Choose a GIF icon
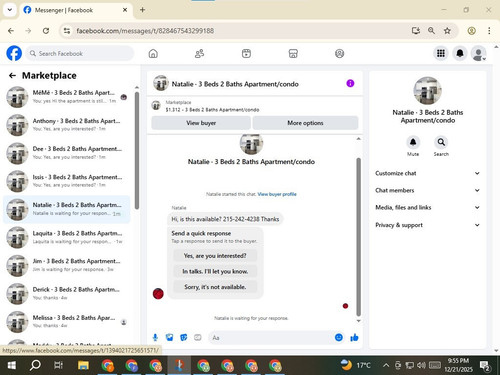Image resolution: width=500 pixels, height=375 pixels. coord(198,338)
